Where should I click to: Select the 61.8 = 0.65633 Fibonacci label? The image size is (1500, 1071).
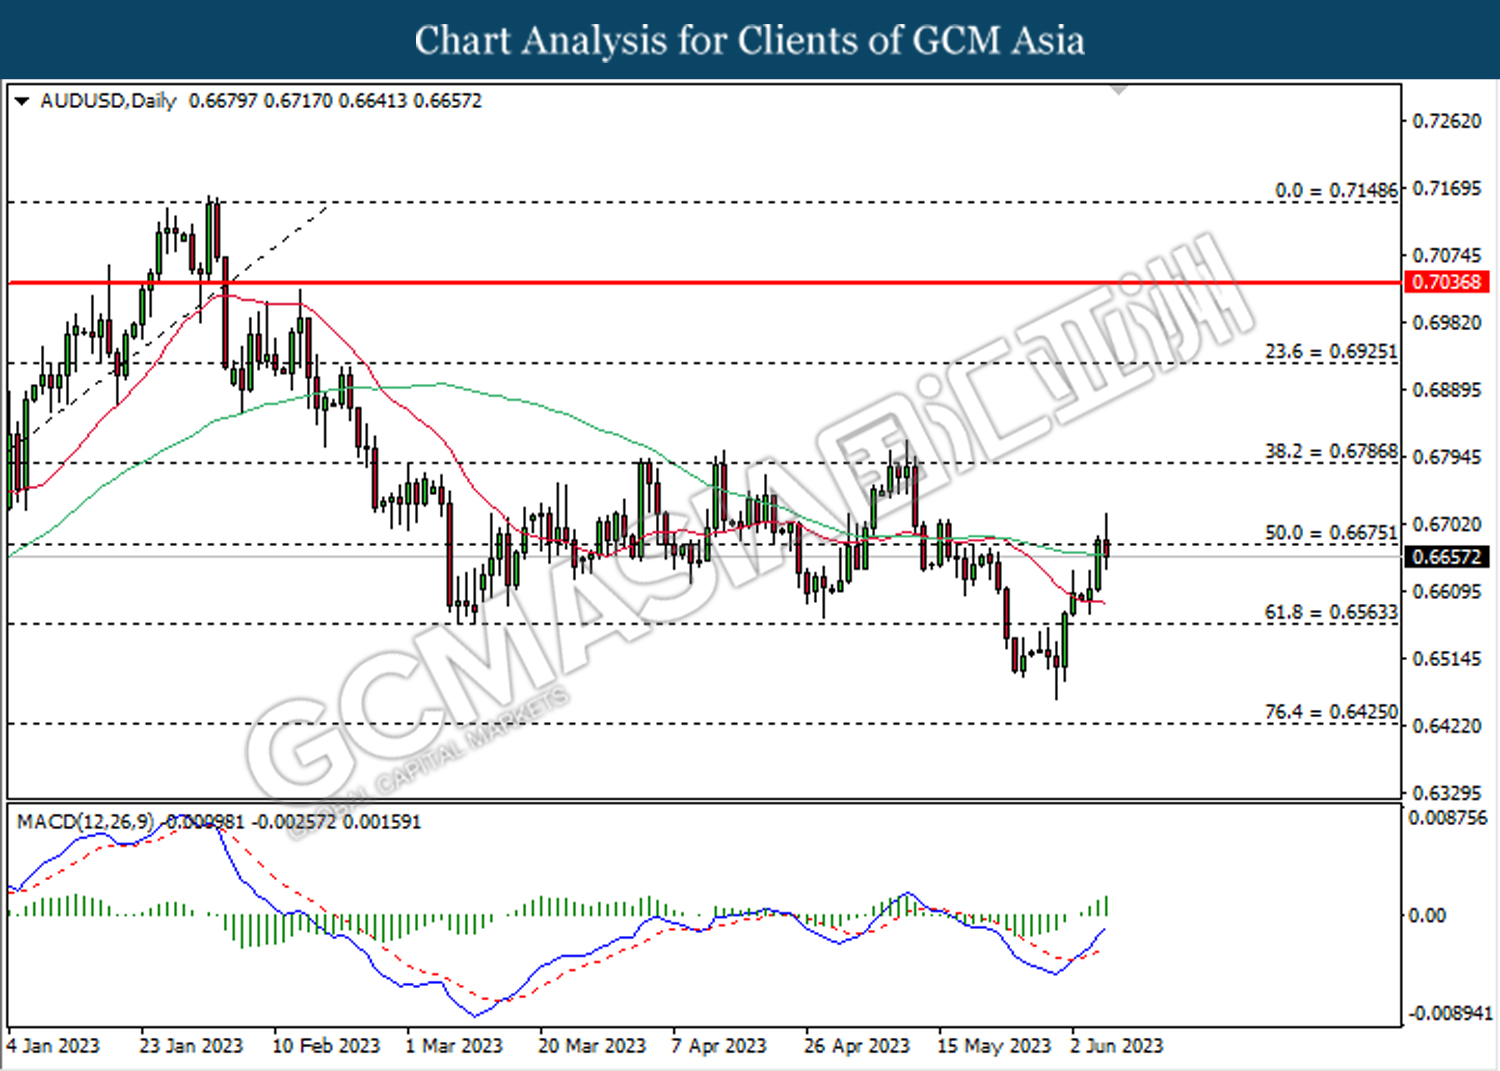click(1330, 612)
